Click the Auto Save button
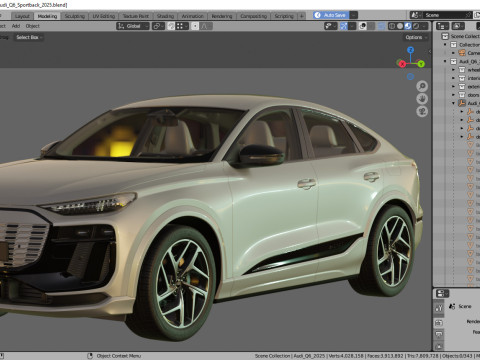480x360 pixels. 331,15
